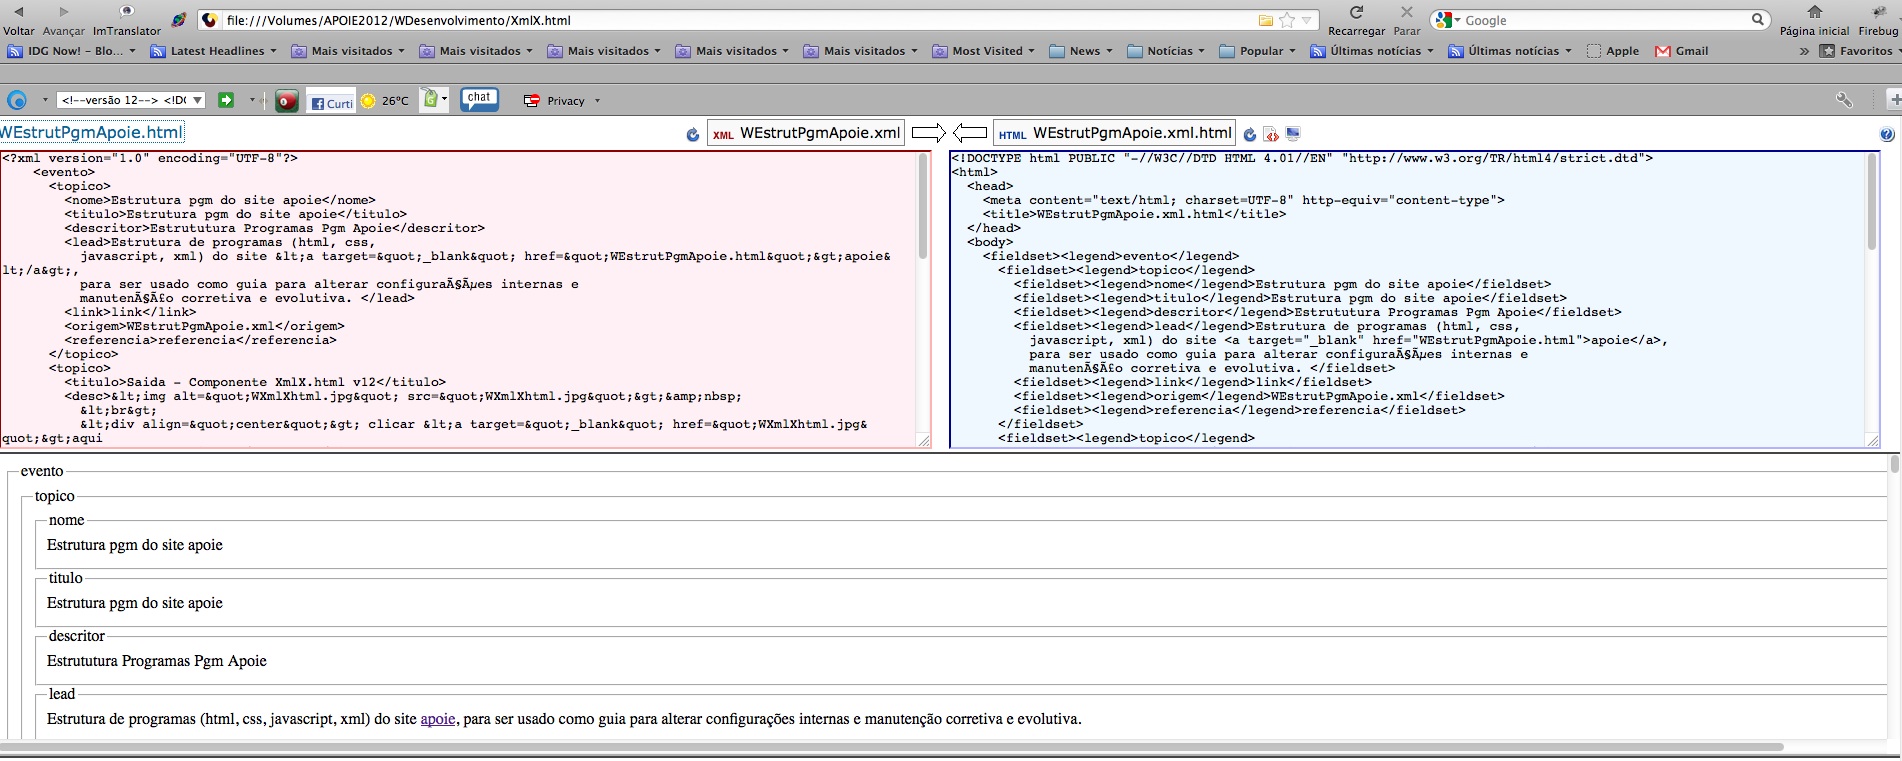1902x761 pixels.
Task: Click the wrench settings icon in toolbar
Action: pos(1844,100)
